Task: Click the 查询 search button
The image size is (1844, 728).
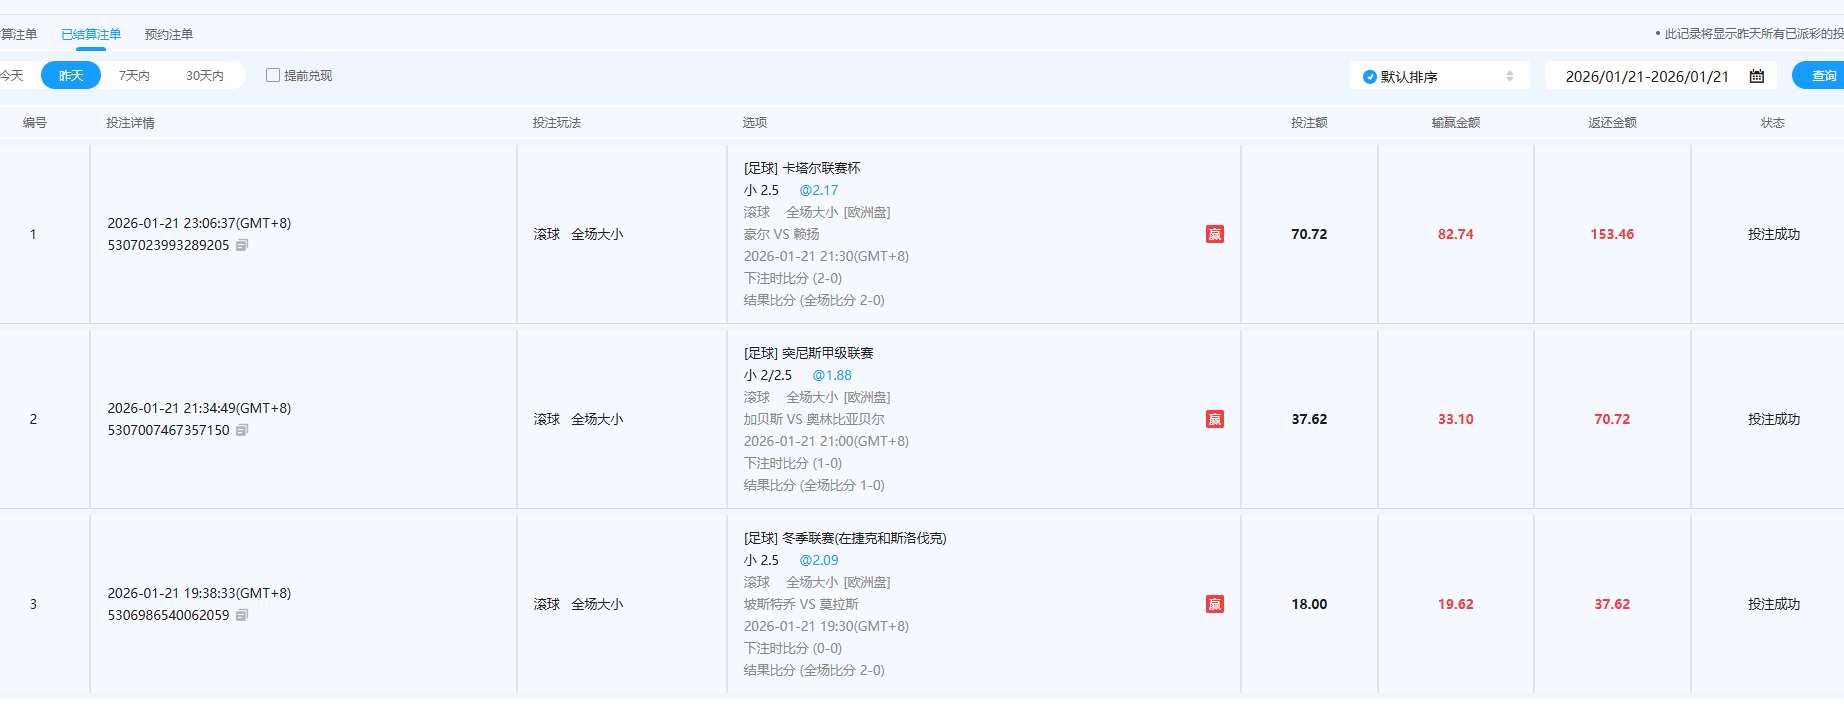Action: (x=1820, y=75)
